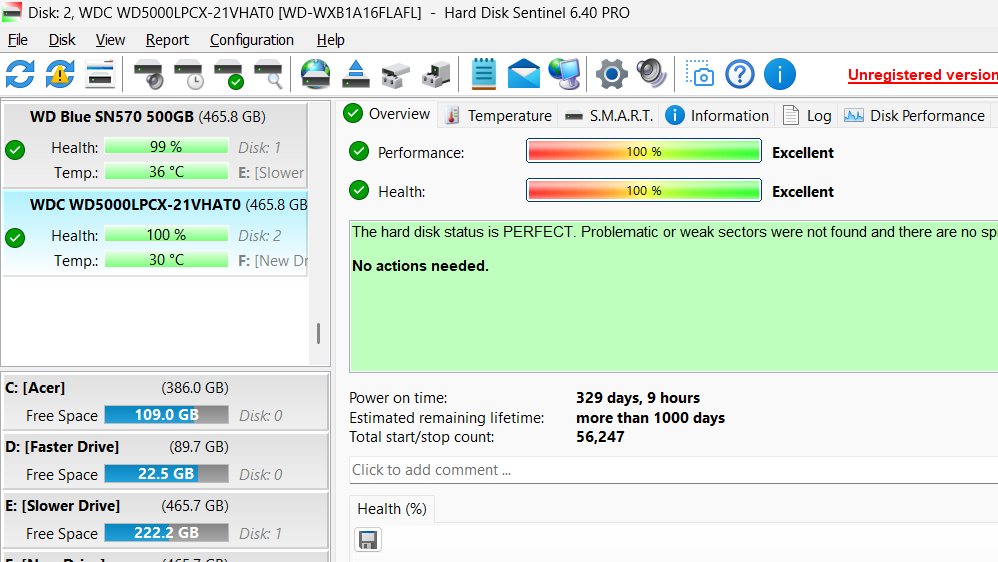
Task: Click green check icon beside WDC WD5000LPCX disk
Action: click(15, 238)
